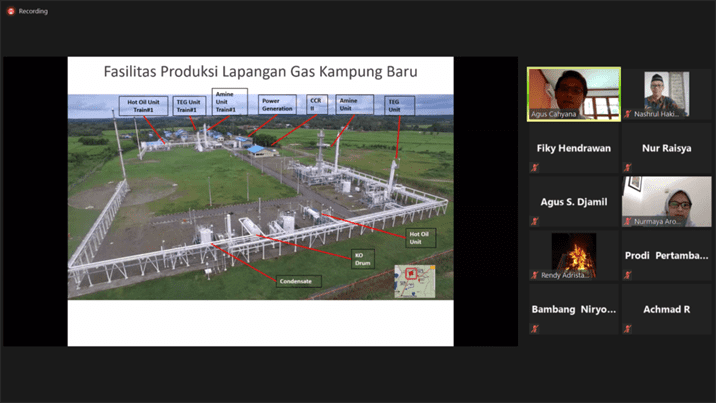Click muted mic icon on Agus S. Djamil tile
This screenshot has width=716, height=403.
tap(535, 221)
